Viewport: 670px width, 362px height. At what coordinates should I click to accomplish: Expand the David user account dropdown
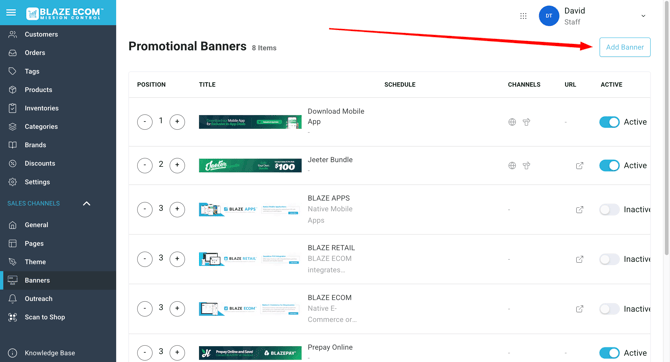(x=643, y=16)
